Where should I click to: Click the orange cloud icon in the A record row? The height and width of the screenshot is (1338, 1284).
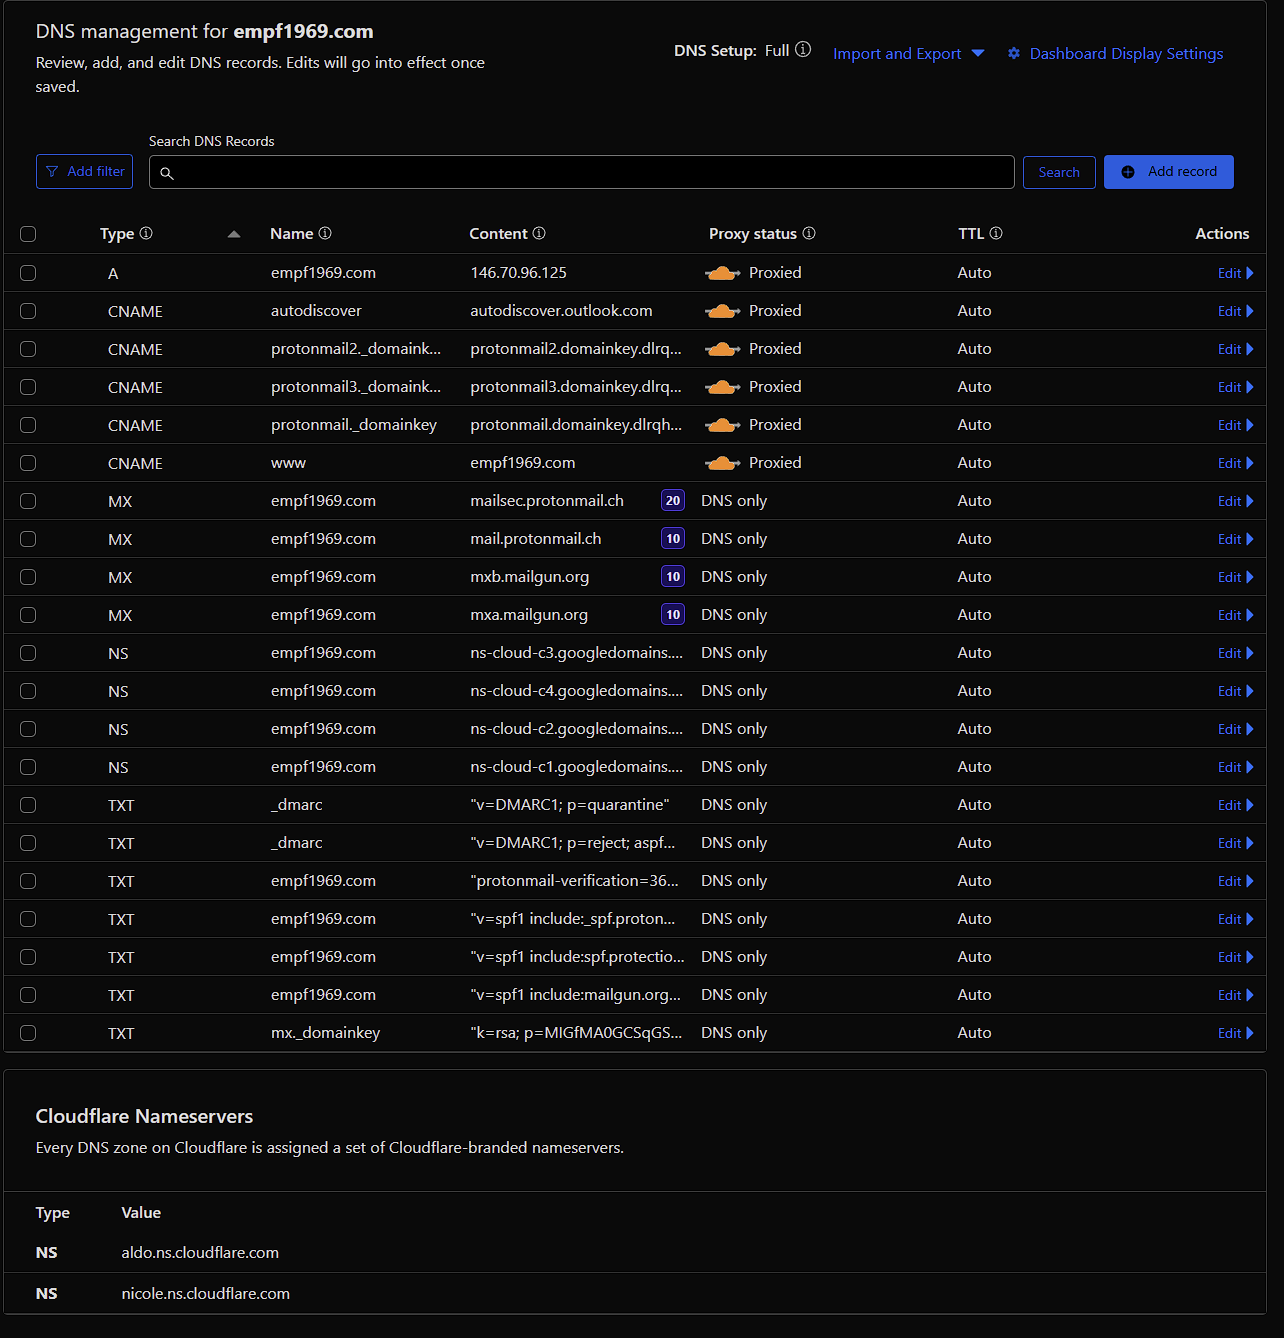point(722,273)
